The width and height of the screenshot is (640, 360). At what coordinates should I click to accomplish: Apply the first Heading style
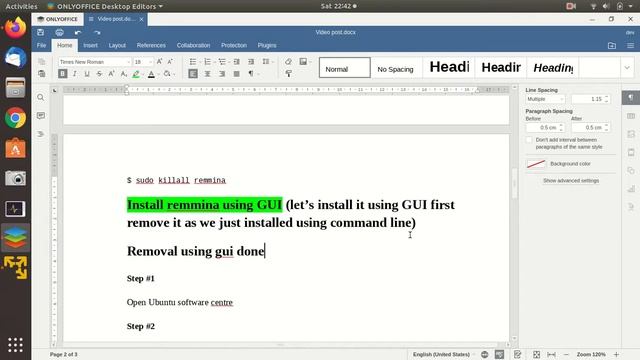[449, 68]
